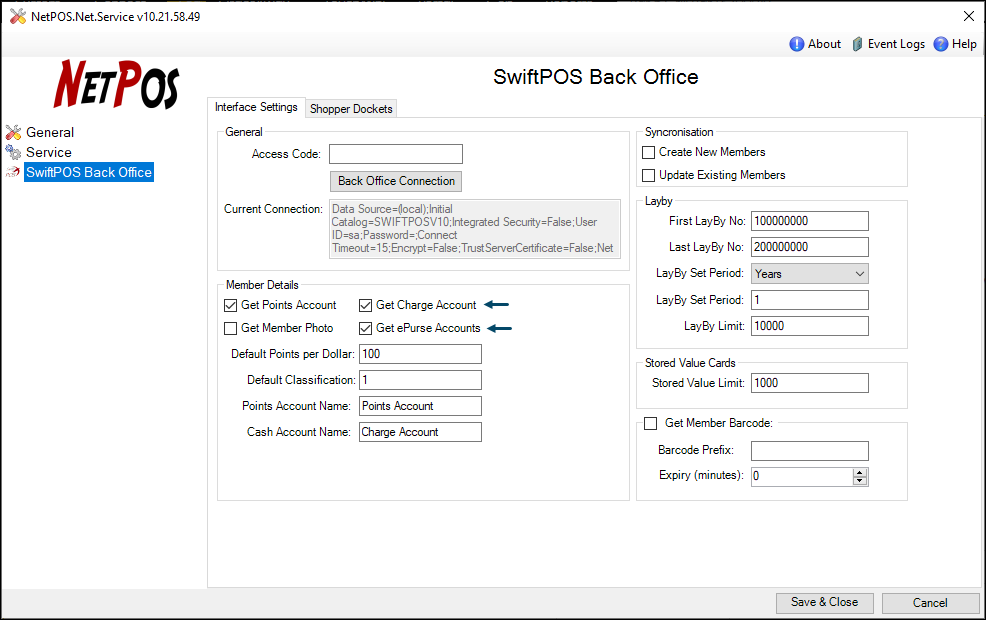Image resolution: width=986 pixels, height=620 pixels.
Task: Click the Back Office Connection button
Action: (396, 181)
